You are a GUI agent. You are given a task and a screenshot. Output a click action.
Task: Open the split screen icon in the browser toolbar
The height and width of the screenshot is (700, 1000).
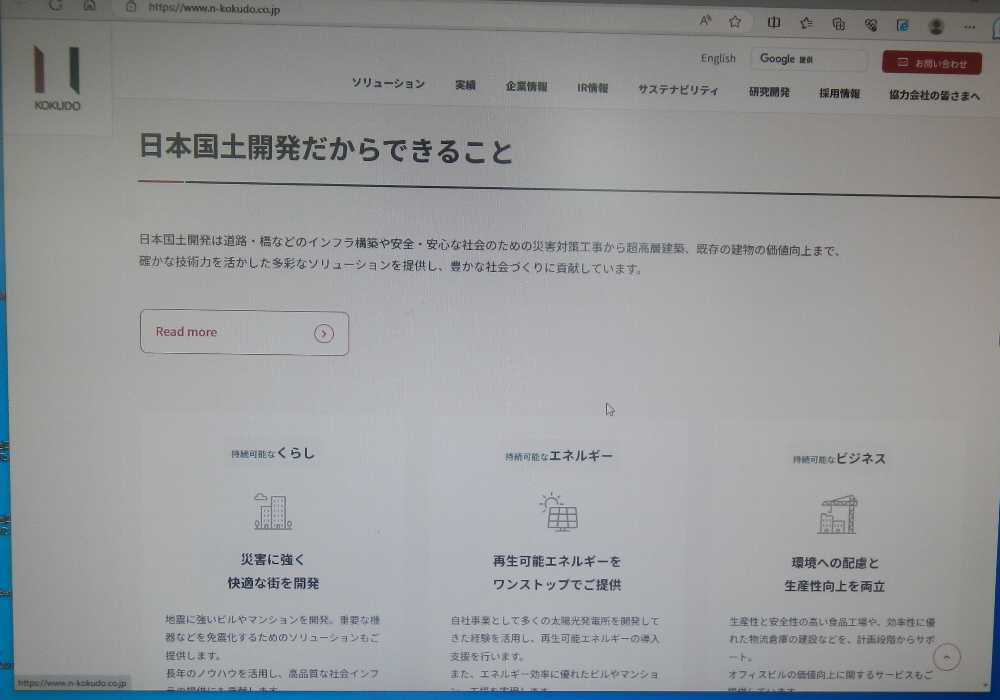pos(774,23)
